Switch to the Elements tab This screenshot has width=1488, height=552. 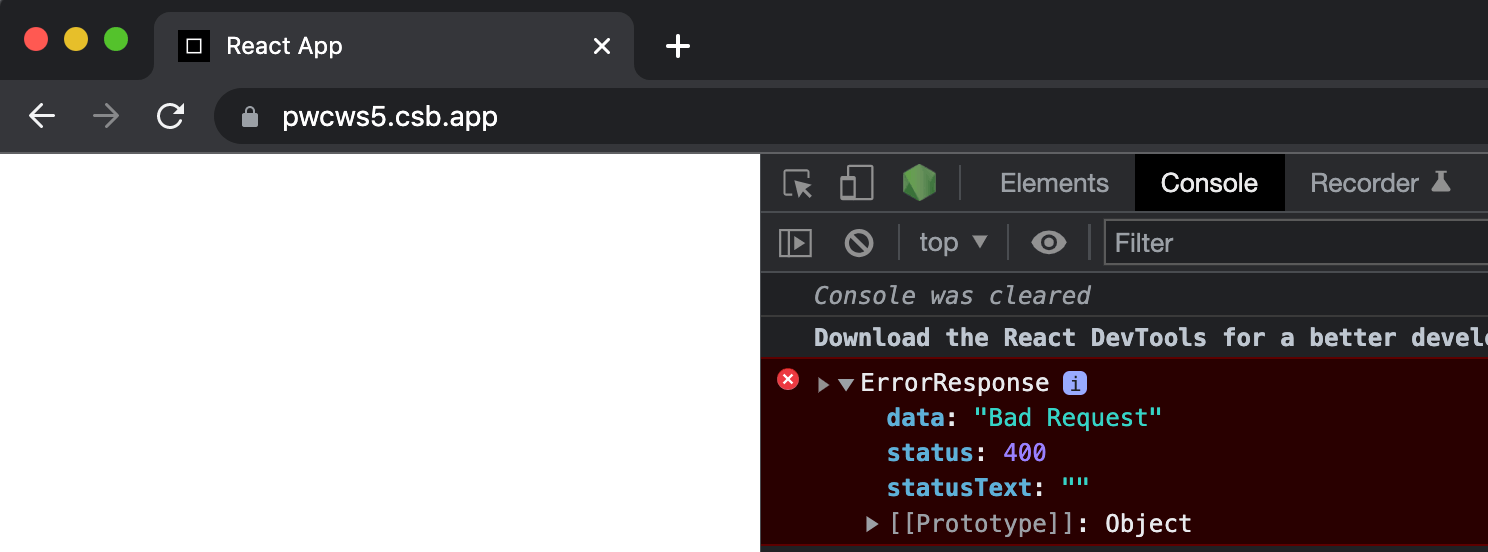1054,183
